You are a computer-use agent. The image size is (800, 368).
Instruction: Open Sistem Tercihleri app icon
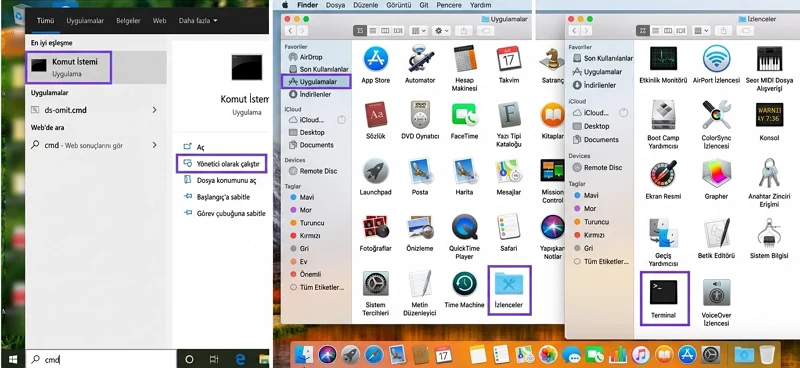pos(376,284)
